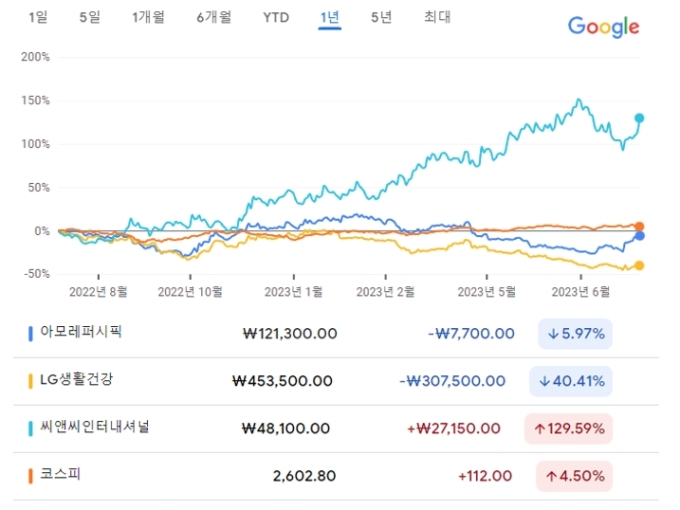Click the 2023년 5월 axis label
680x510 pixels.
tap(487, 292)
